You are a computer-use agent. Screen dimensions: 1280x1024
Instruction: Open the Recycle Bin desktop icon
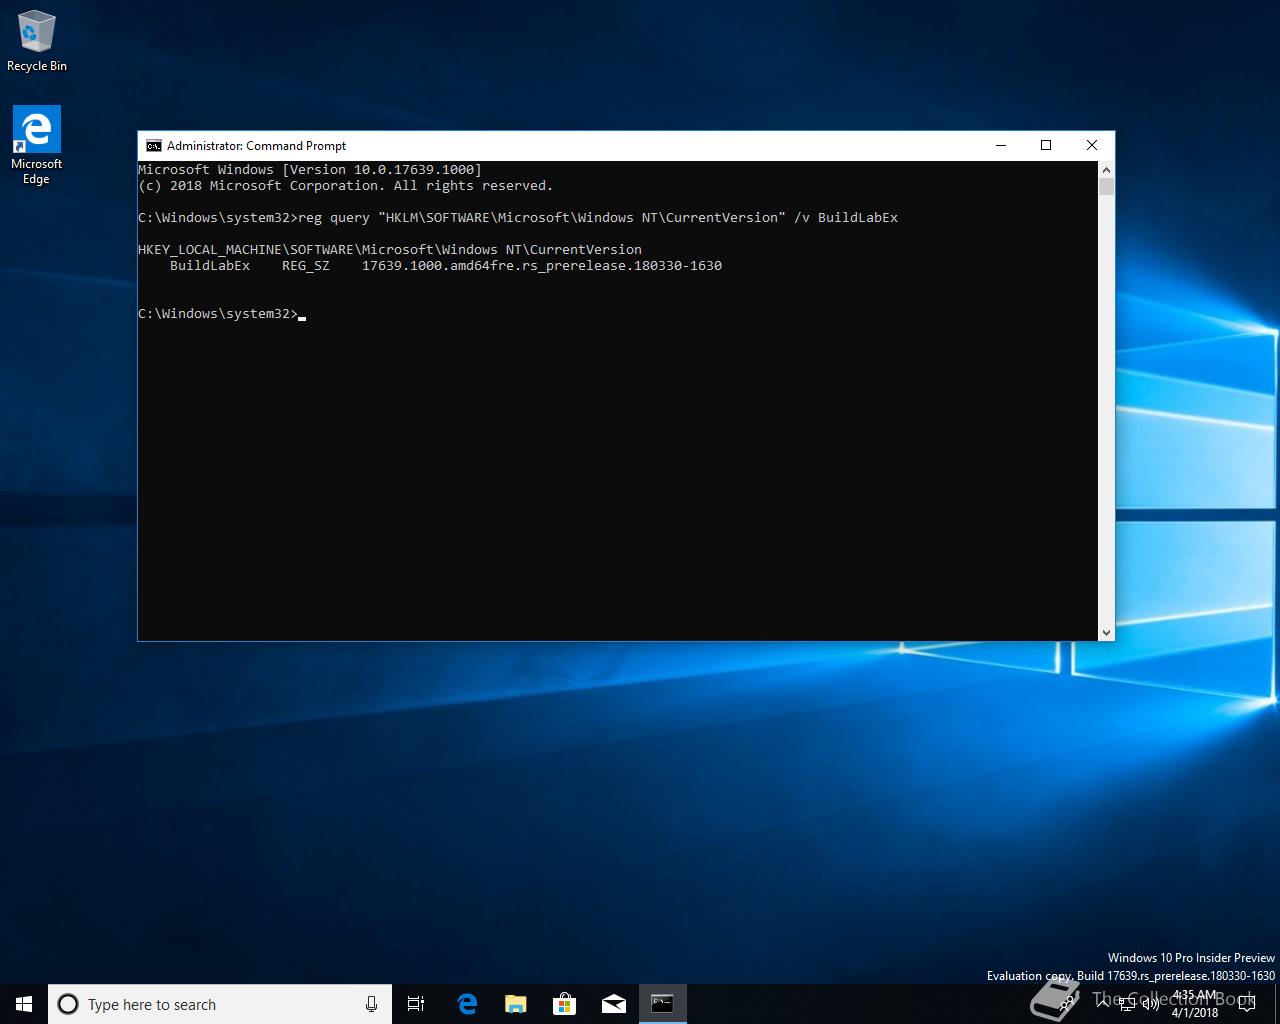click(x=37, y=42)
